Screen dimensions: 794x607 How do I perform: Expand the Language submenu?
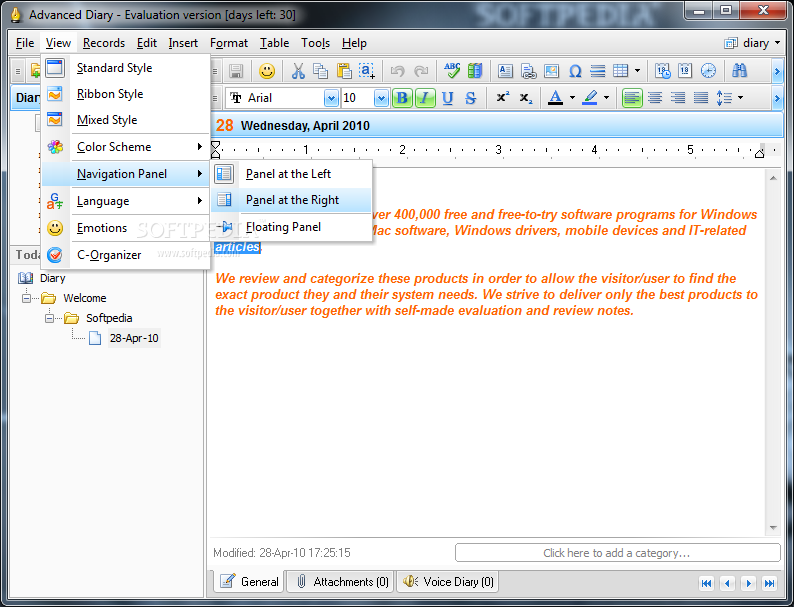(126, 201)
